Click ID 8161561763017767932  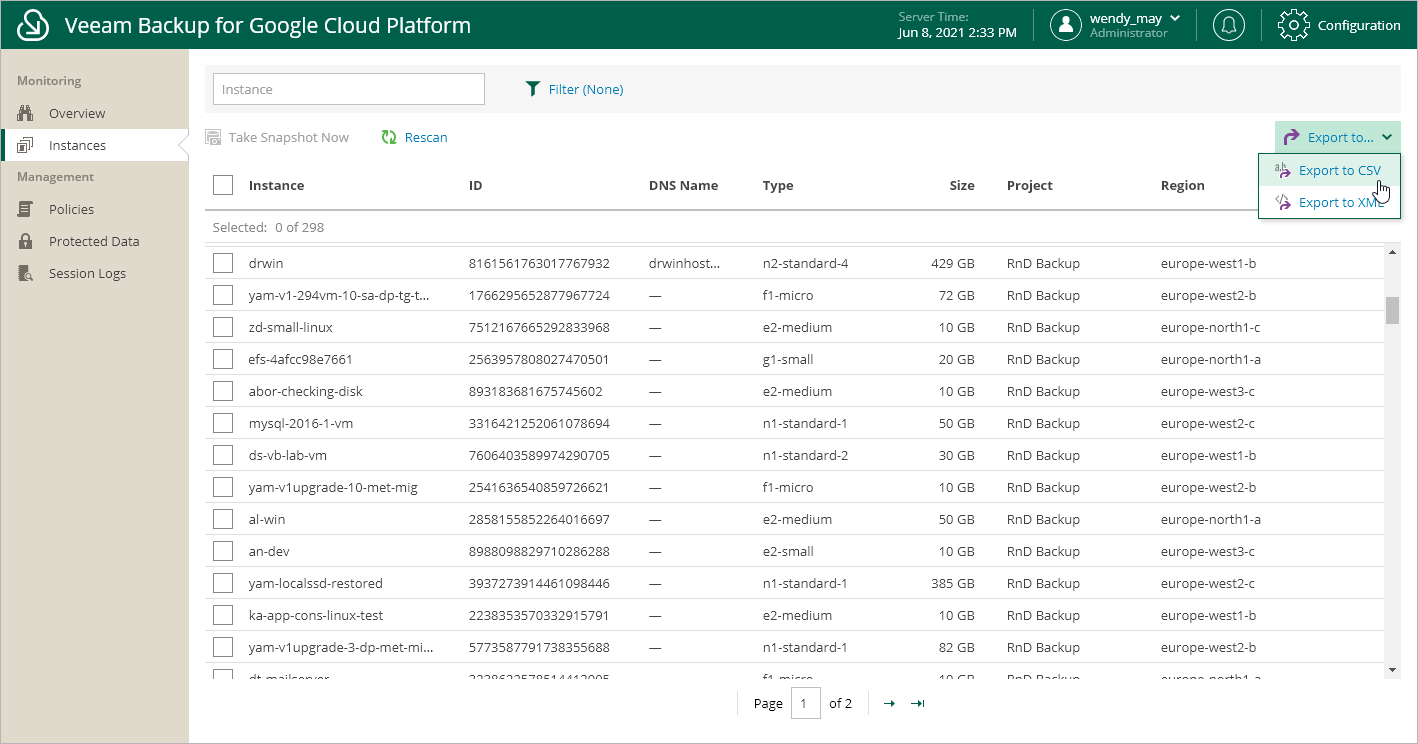coord(539,263)
